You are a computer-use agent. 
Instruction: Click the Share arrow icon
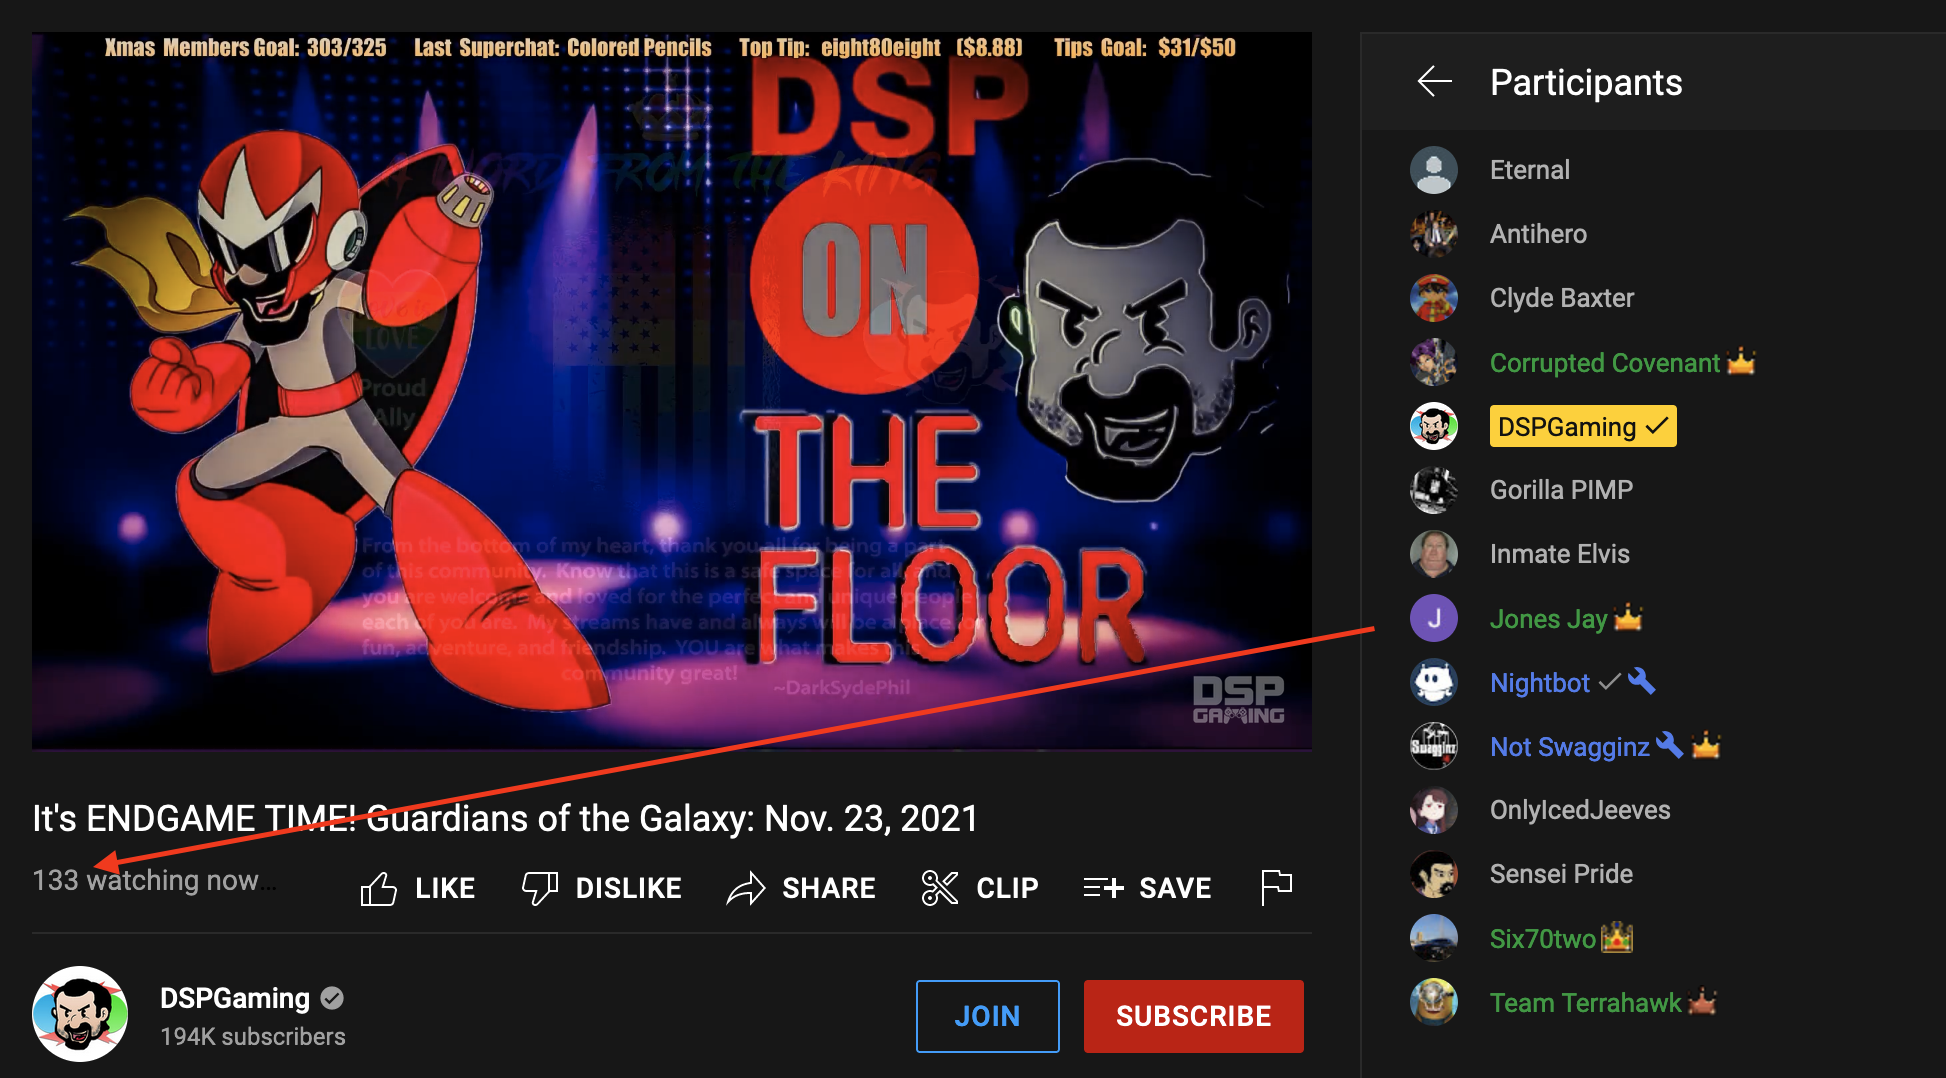[745, 888]
